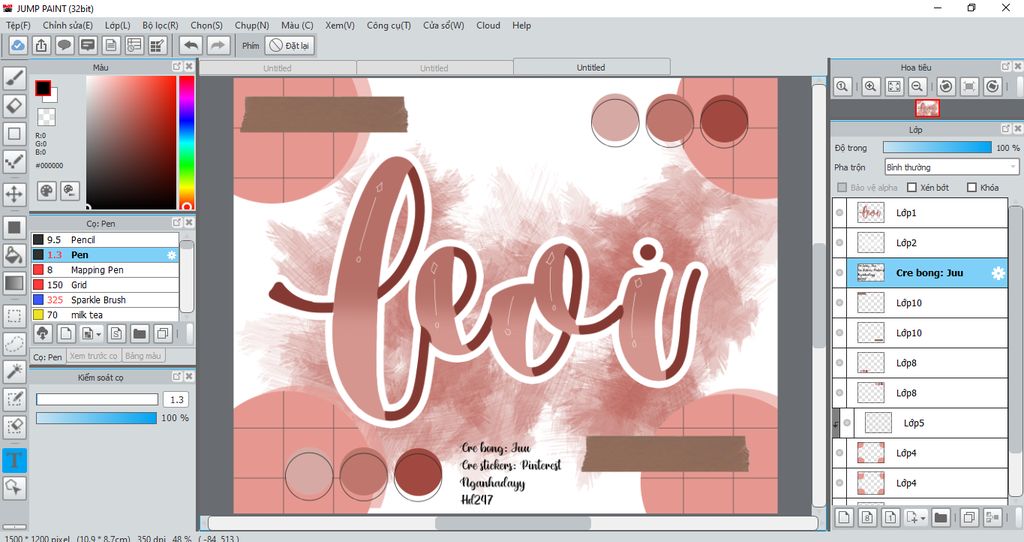Select the Move tool
The image size is (1024, 542).
[14, 194]
